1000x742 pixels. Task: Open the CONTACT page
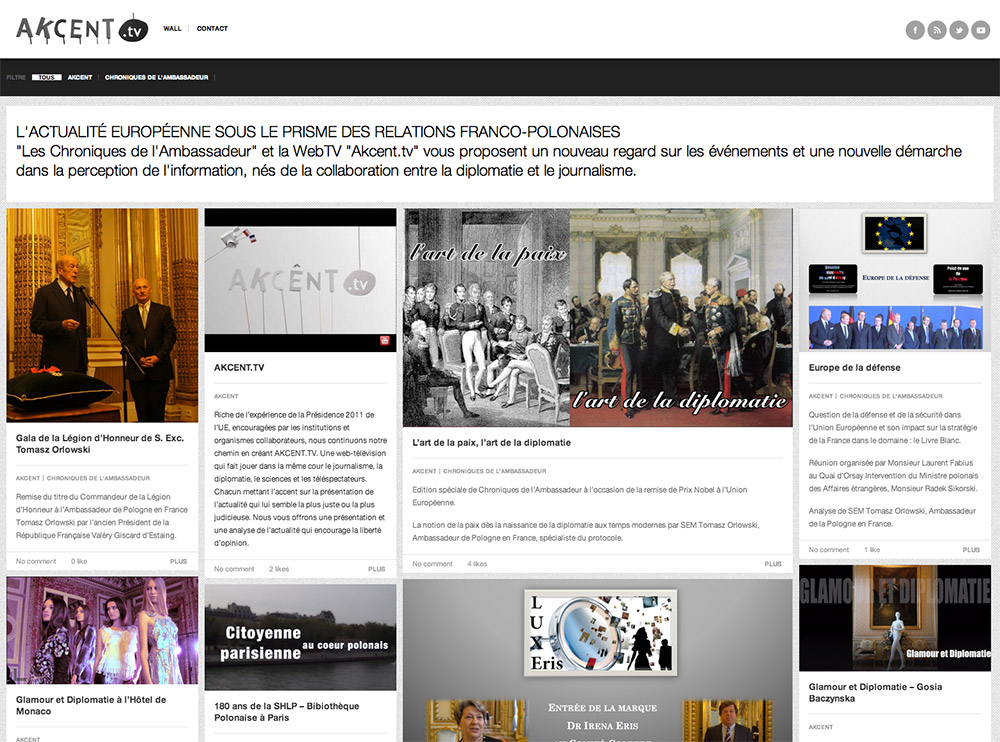(x=212, y=29)
